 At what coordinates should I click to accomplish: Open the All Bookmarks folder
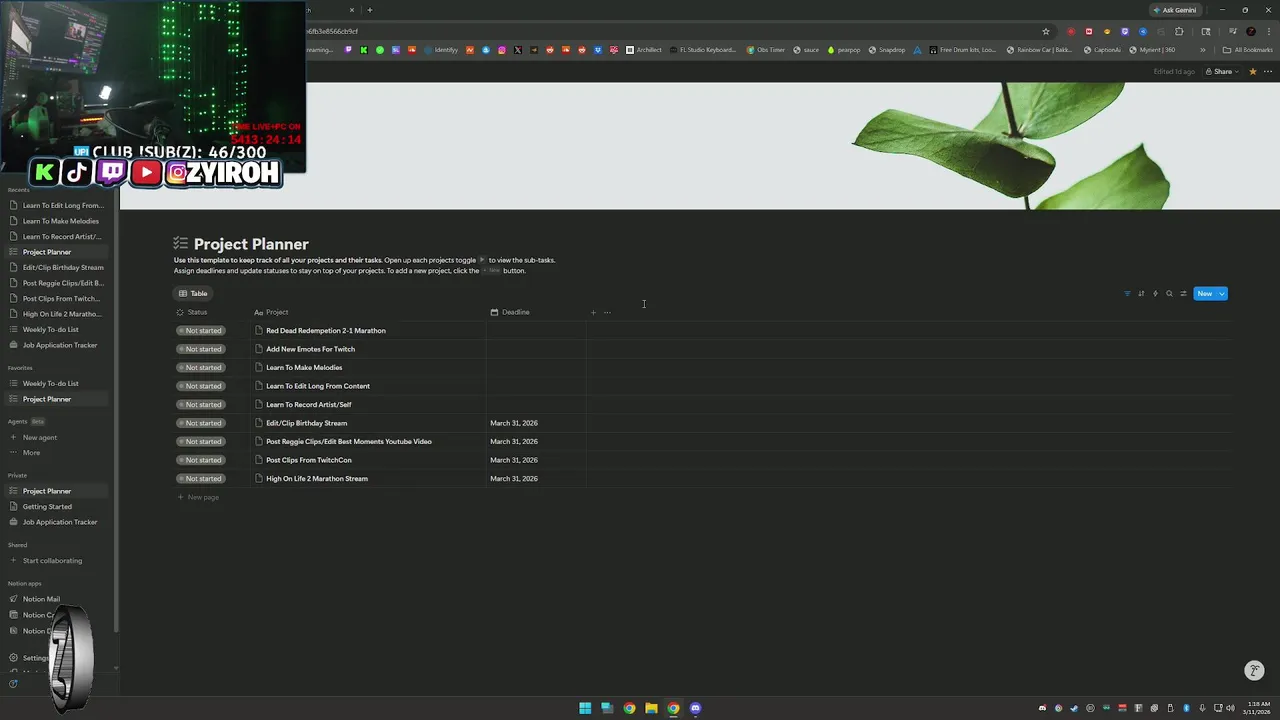(1248, 50)
